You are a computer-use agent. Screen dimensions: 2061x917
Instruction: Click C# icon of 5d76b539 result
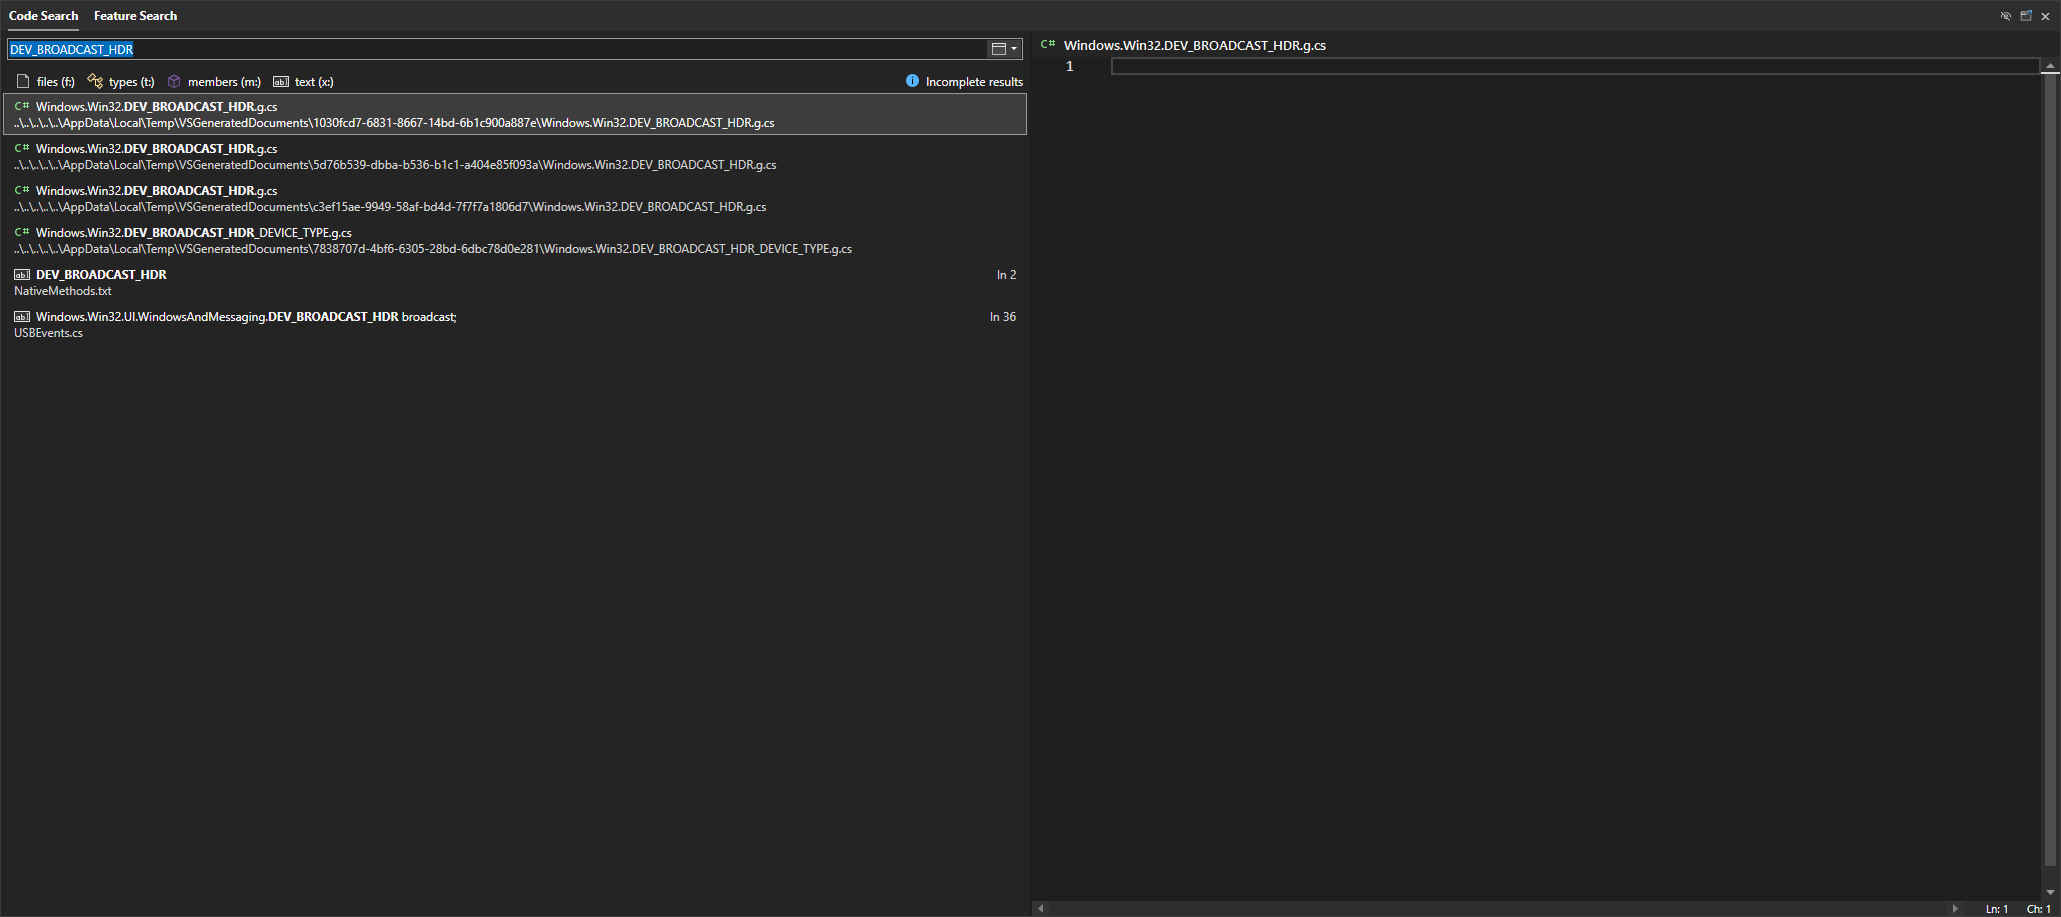point(22,148)
